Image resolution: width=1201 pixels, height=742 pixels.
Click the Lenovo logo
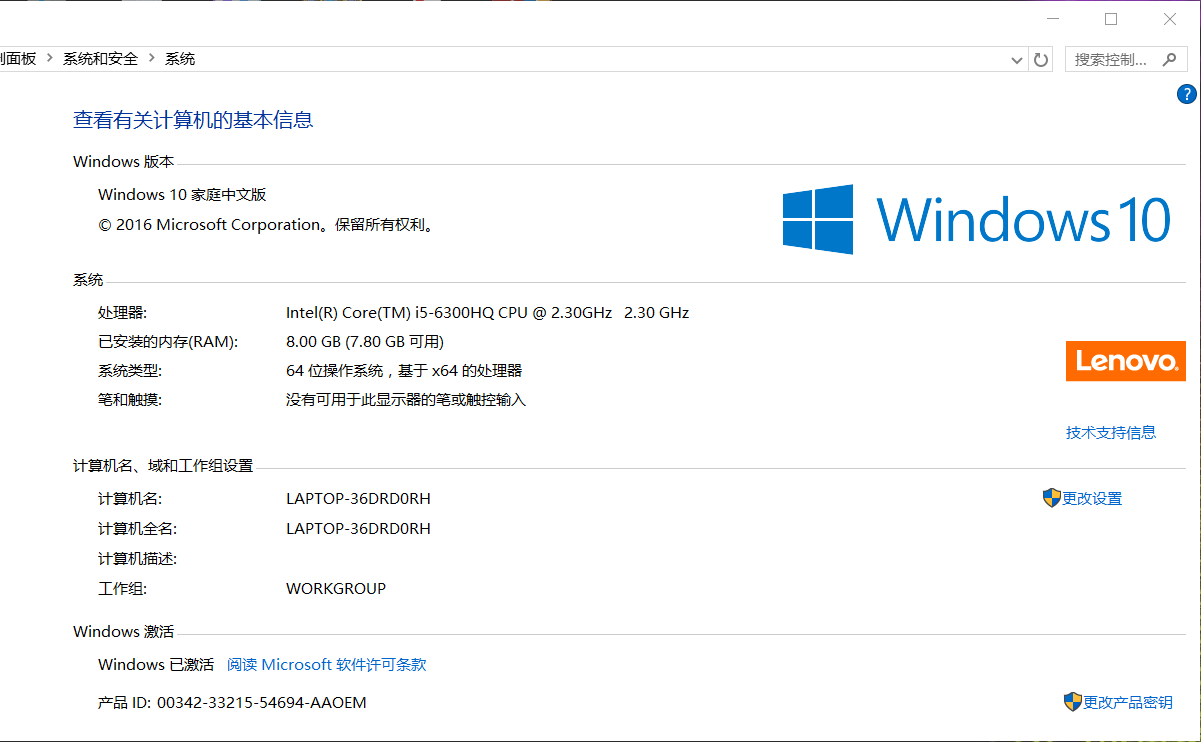pos(1125,361)
